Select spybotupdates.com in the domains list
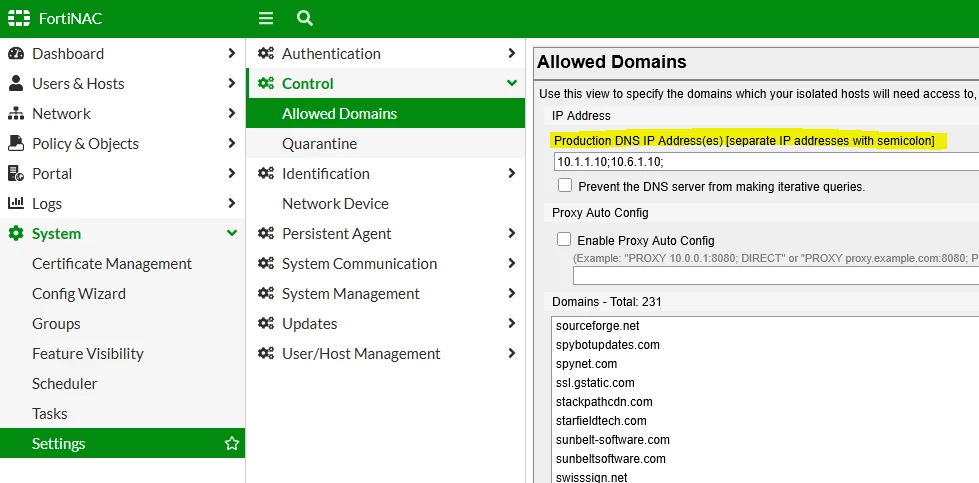Screen dimensions: 979x483 pos(608,344)
